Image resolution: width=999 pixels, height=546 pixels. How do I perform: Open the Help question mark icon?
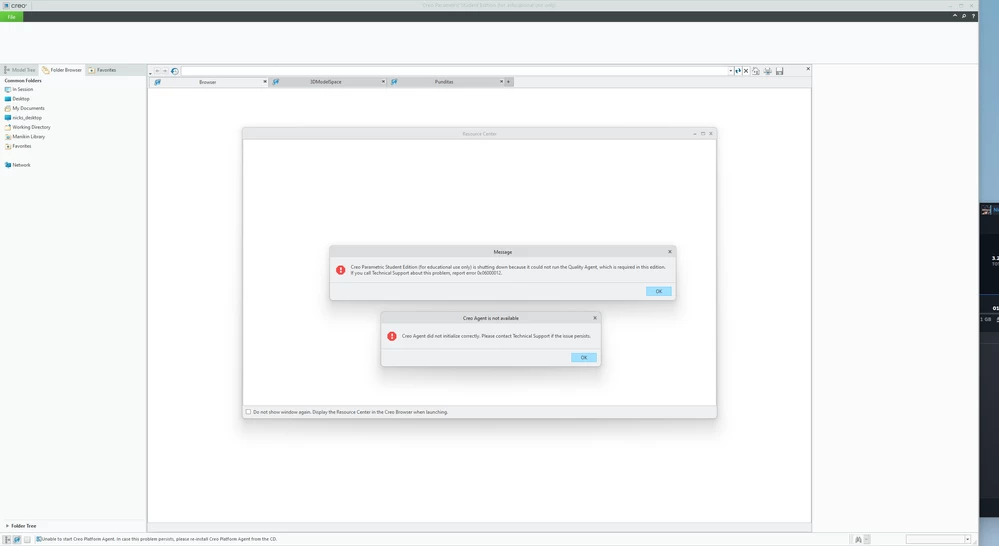[973, 16]
